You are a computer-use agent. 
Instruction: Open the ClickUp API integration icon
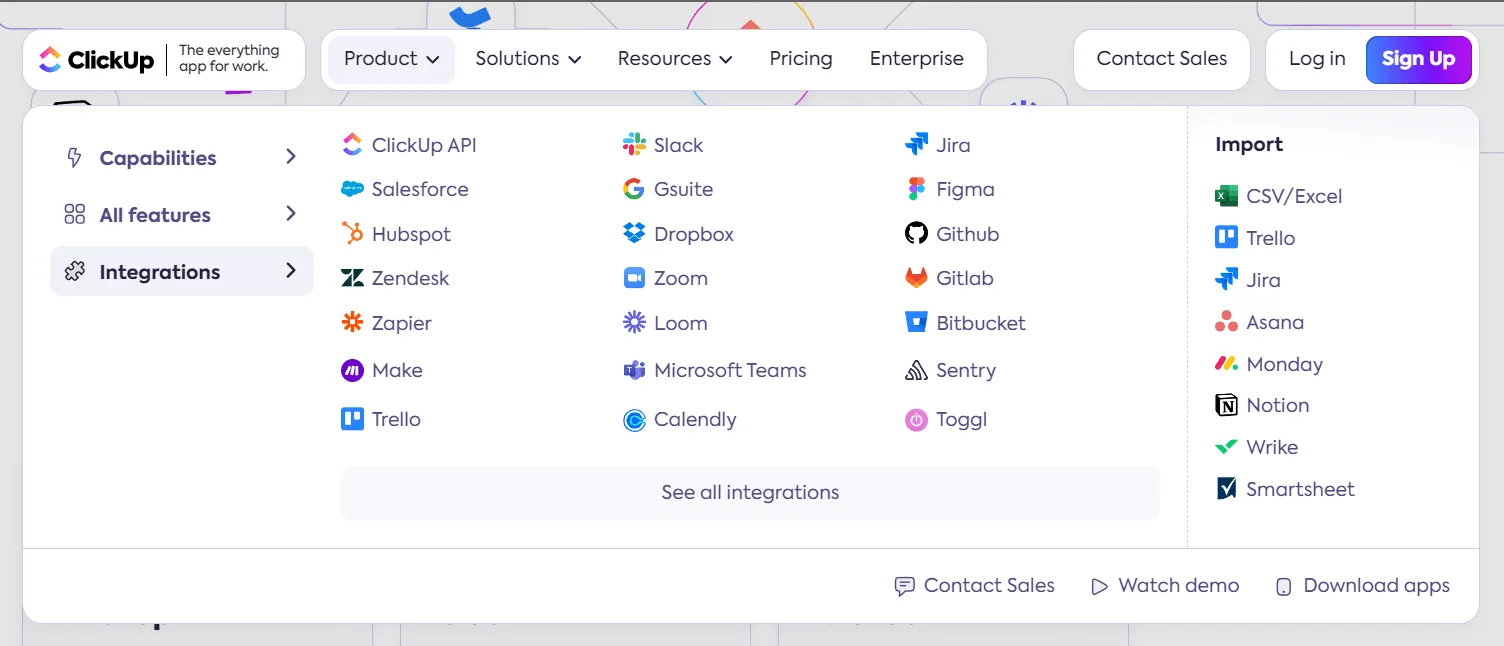[352, 145]
